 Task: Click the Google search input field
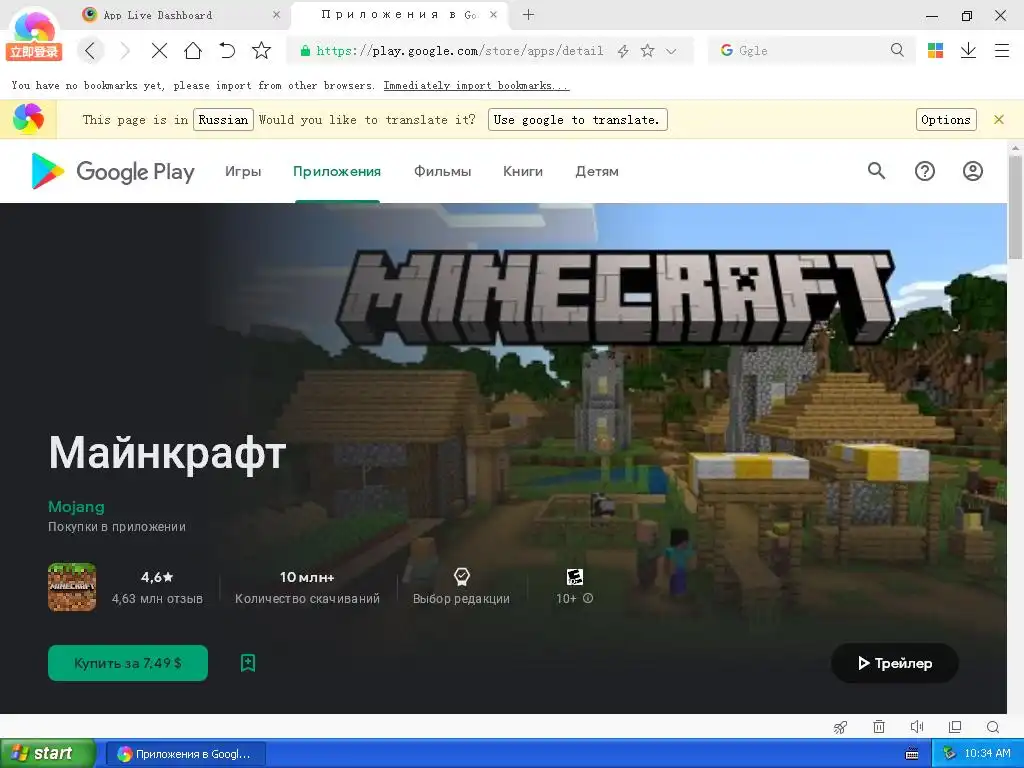(x=810, y=50)
